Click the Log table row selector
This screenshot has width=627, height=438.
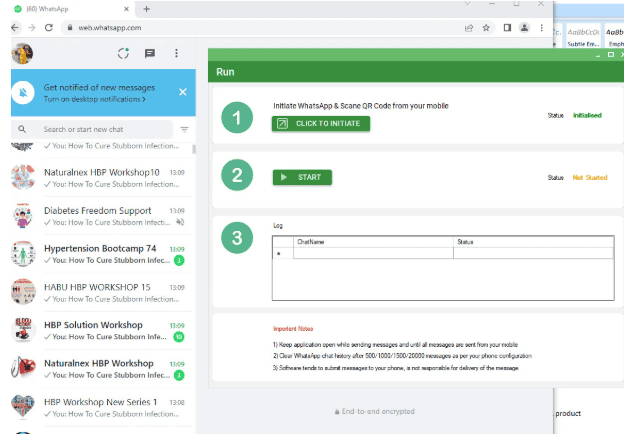(x=283, y=253)
